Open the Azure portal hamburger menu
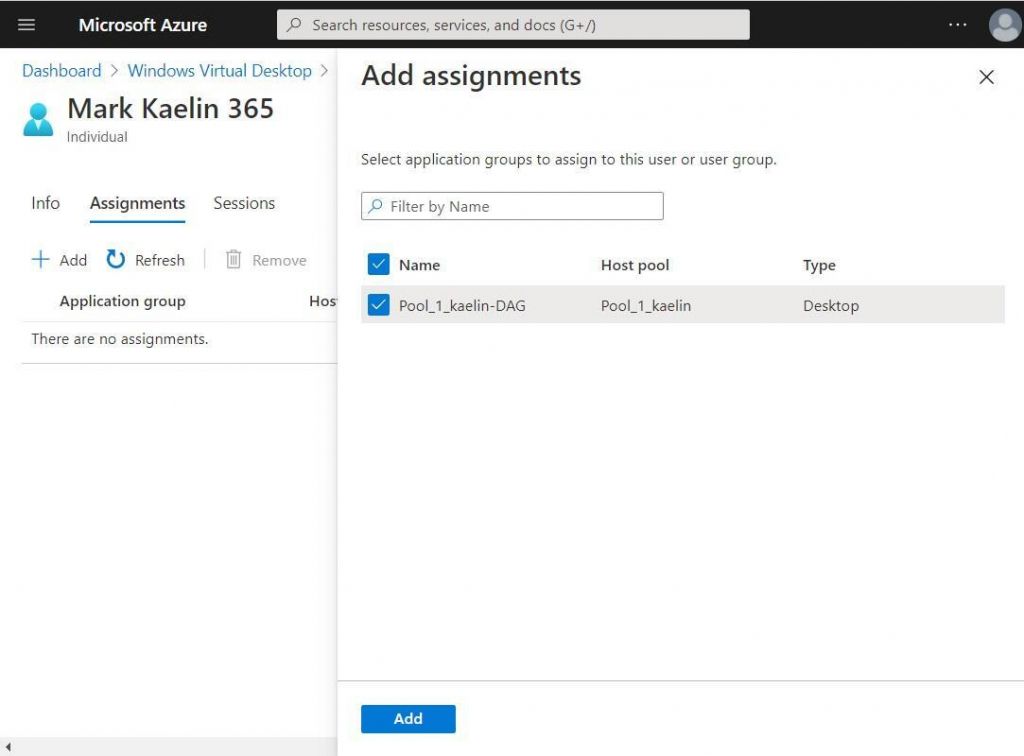The width and height of the screenshot is (1024, 756). coord(25,24)
